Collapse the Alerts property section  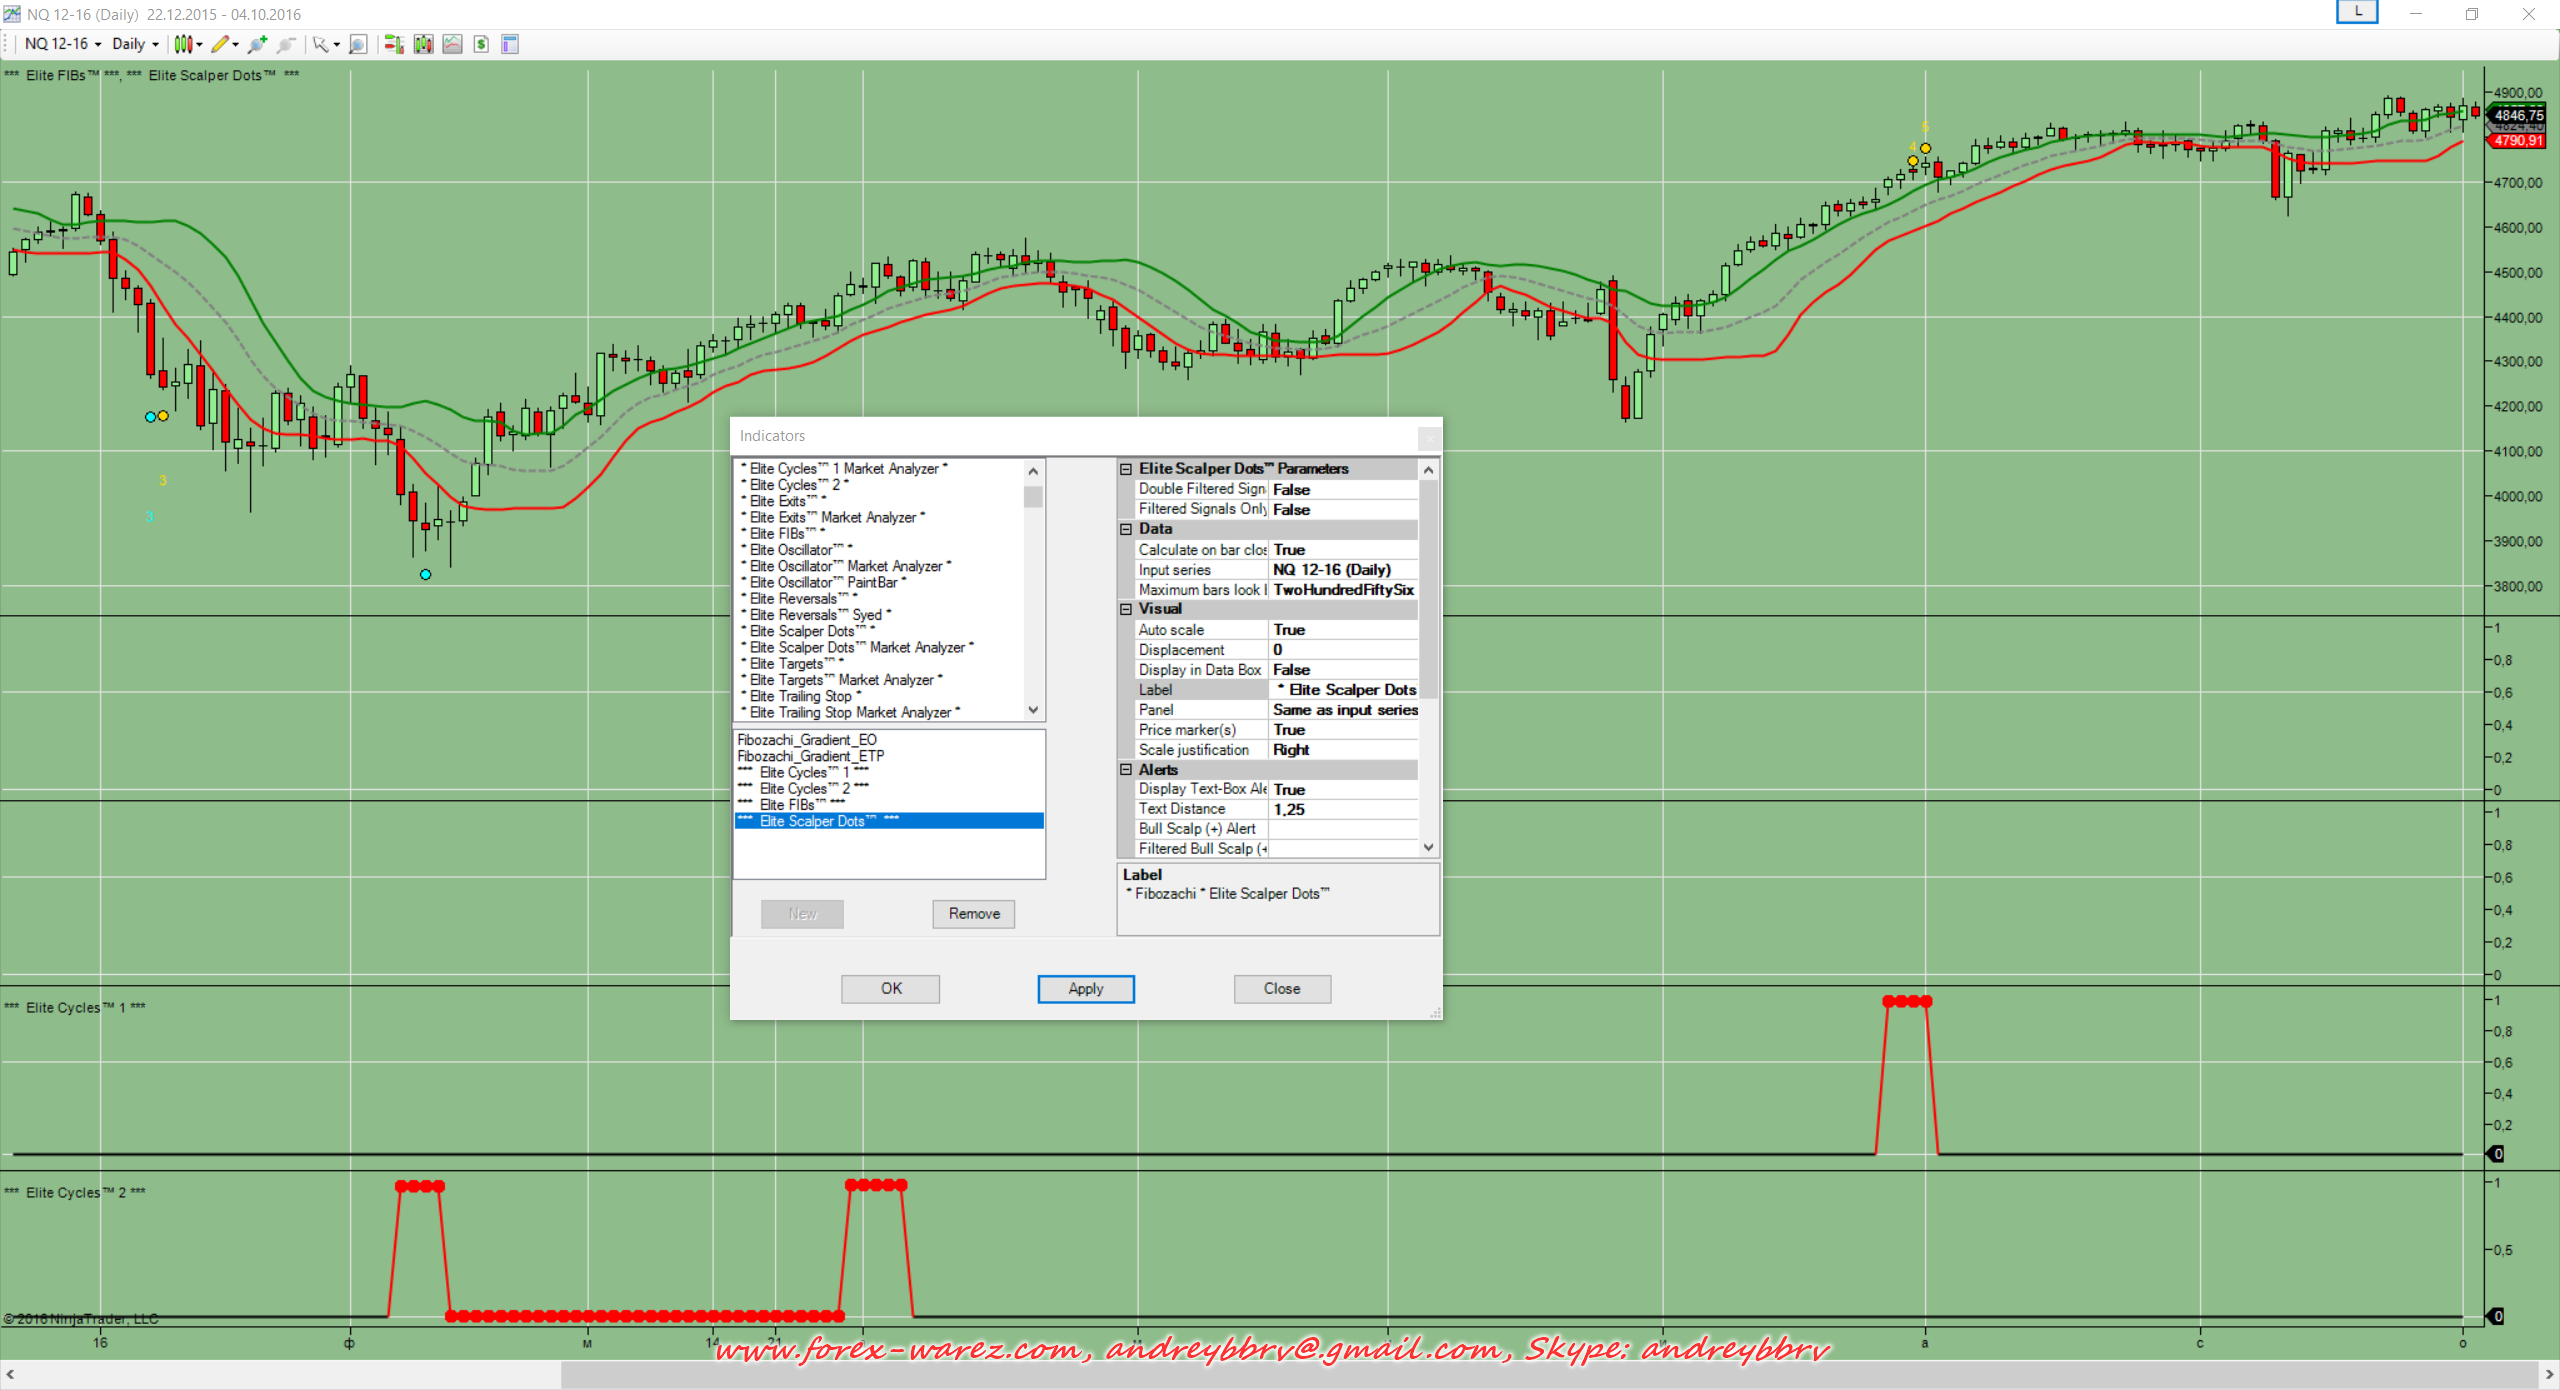(x=1126, y=770)
